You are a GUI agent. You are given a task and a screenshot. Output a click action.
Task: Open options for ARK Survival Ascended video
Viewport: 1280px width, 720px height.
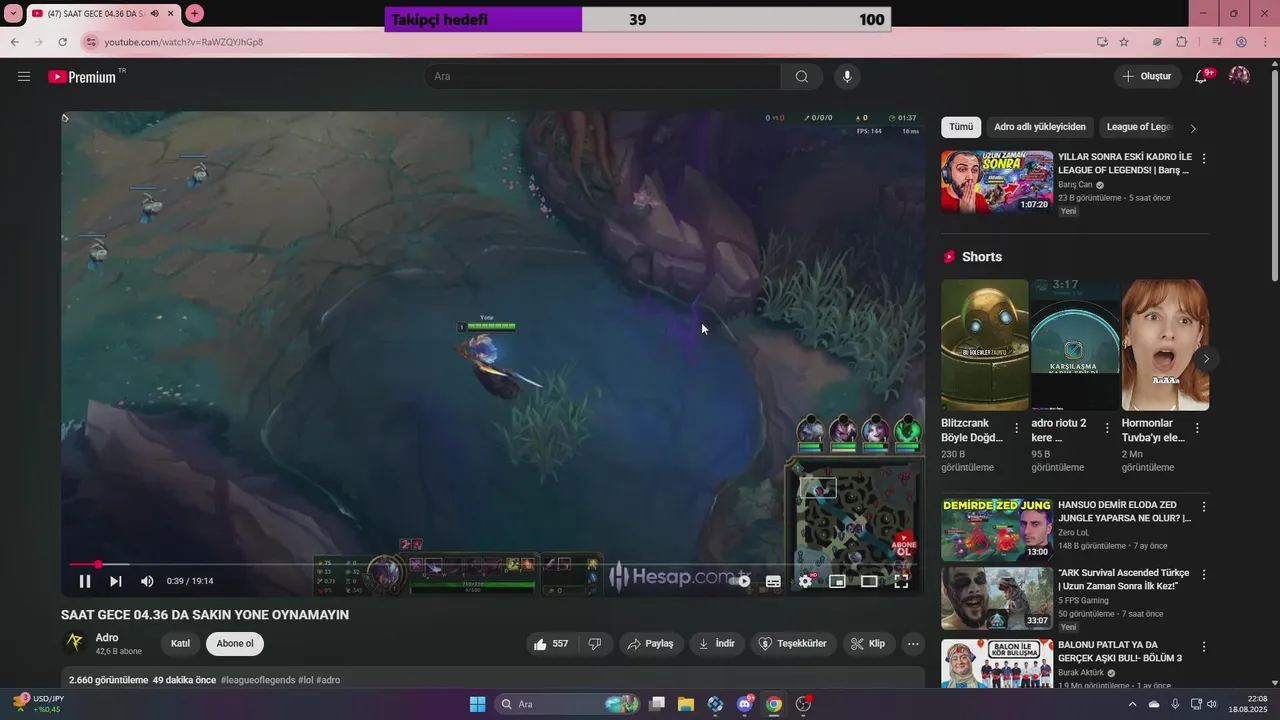point(1204,575)
